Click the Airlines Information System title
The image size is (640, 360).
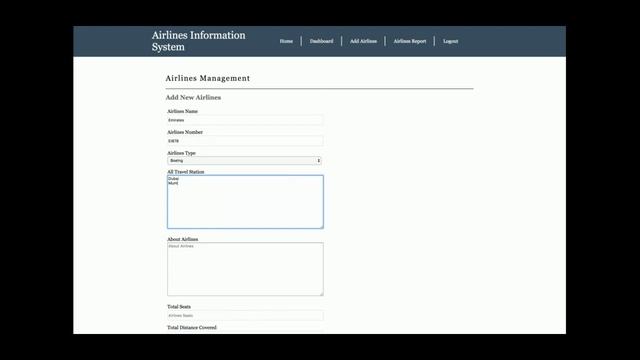point(199,41)
